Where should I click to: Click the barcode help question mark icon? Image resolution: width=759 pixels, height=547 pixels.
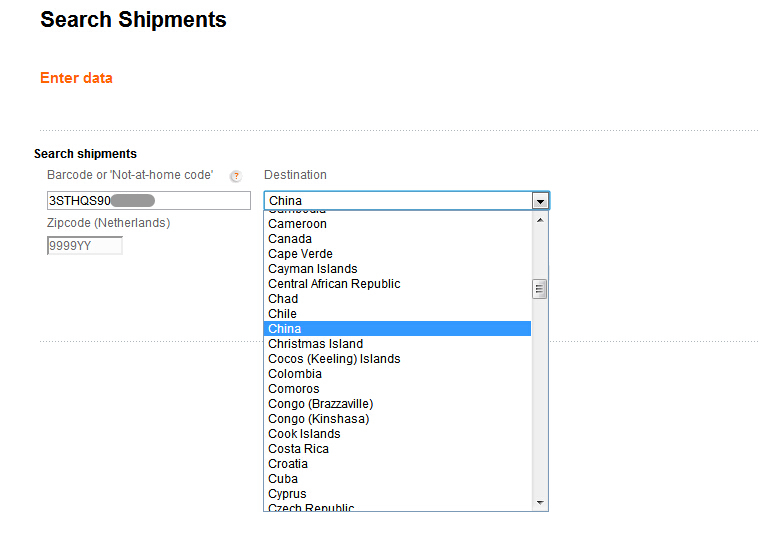[236, 176]
